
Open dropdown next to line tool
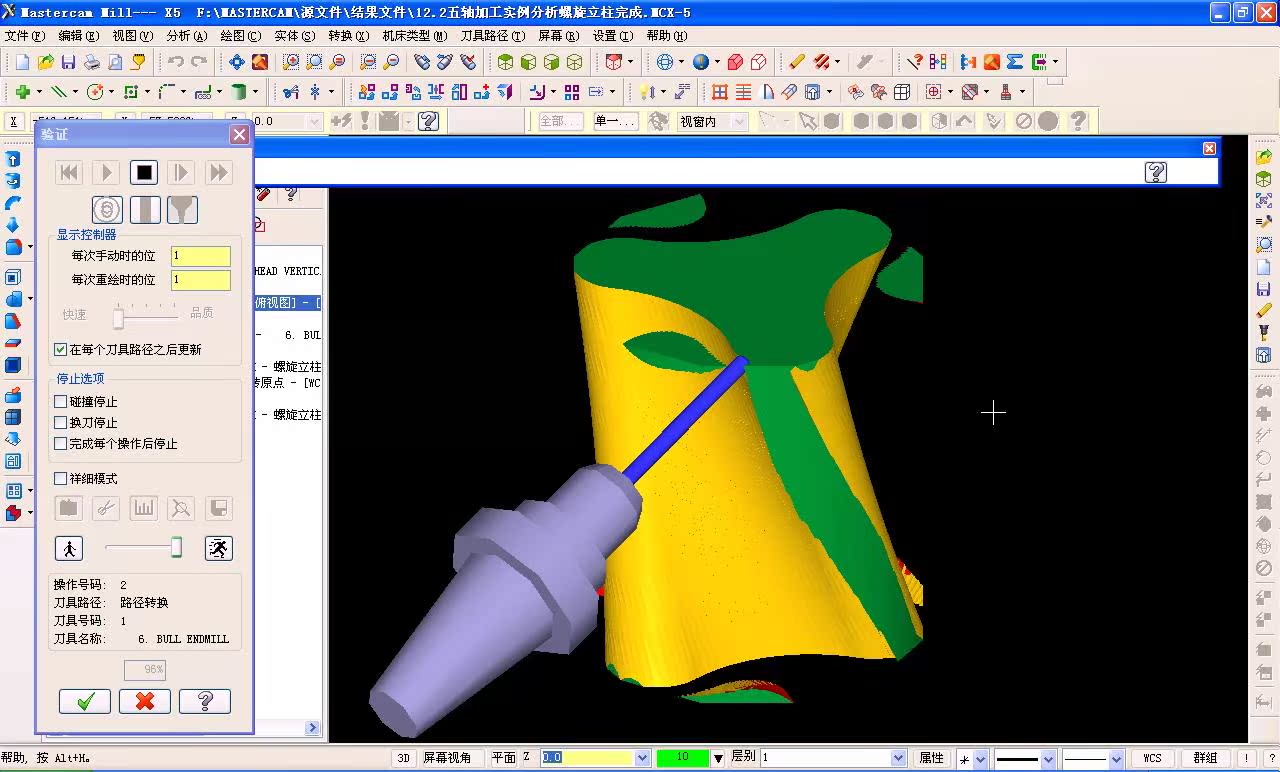[75, 92]
